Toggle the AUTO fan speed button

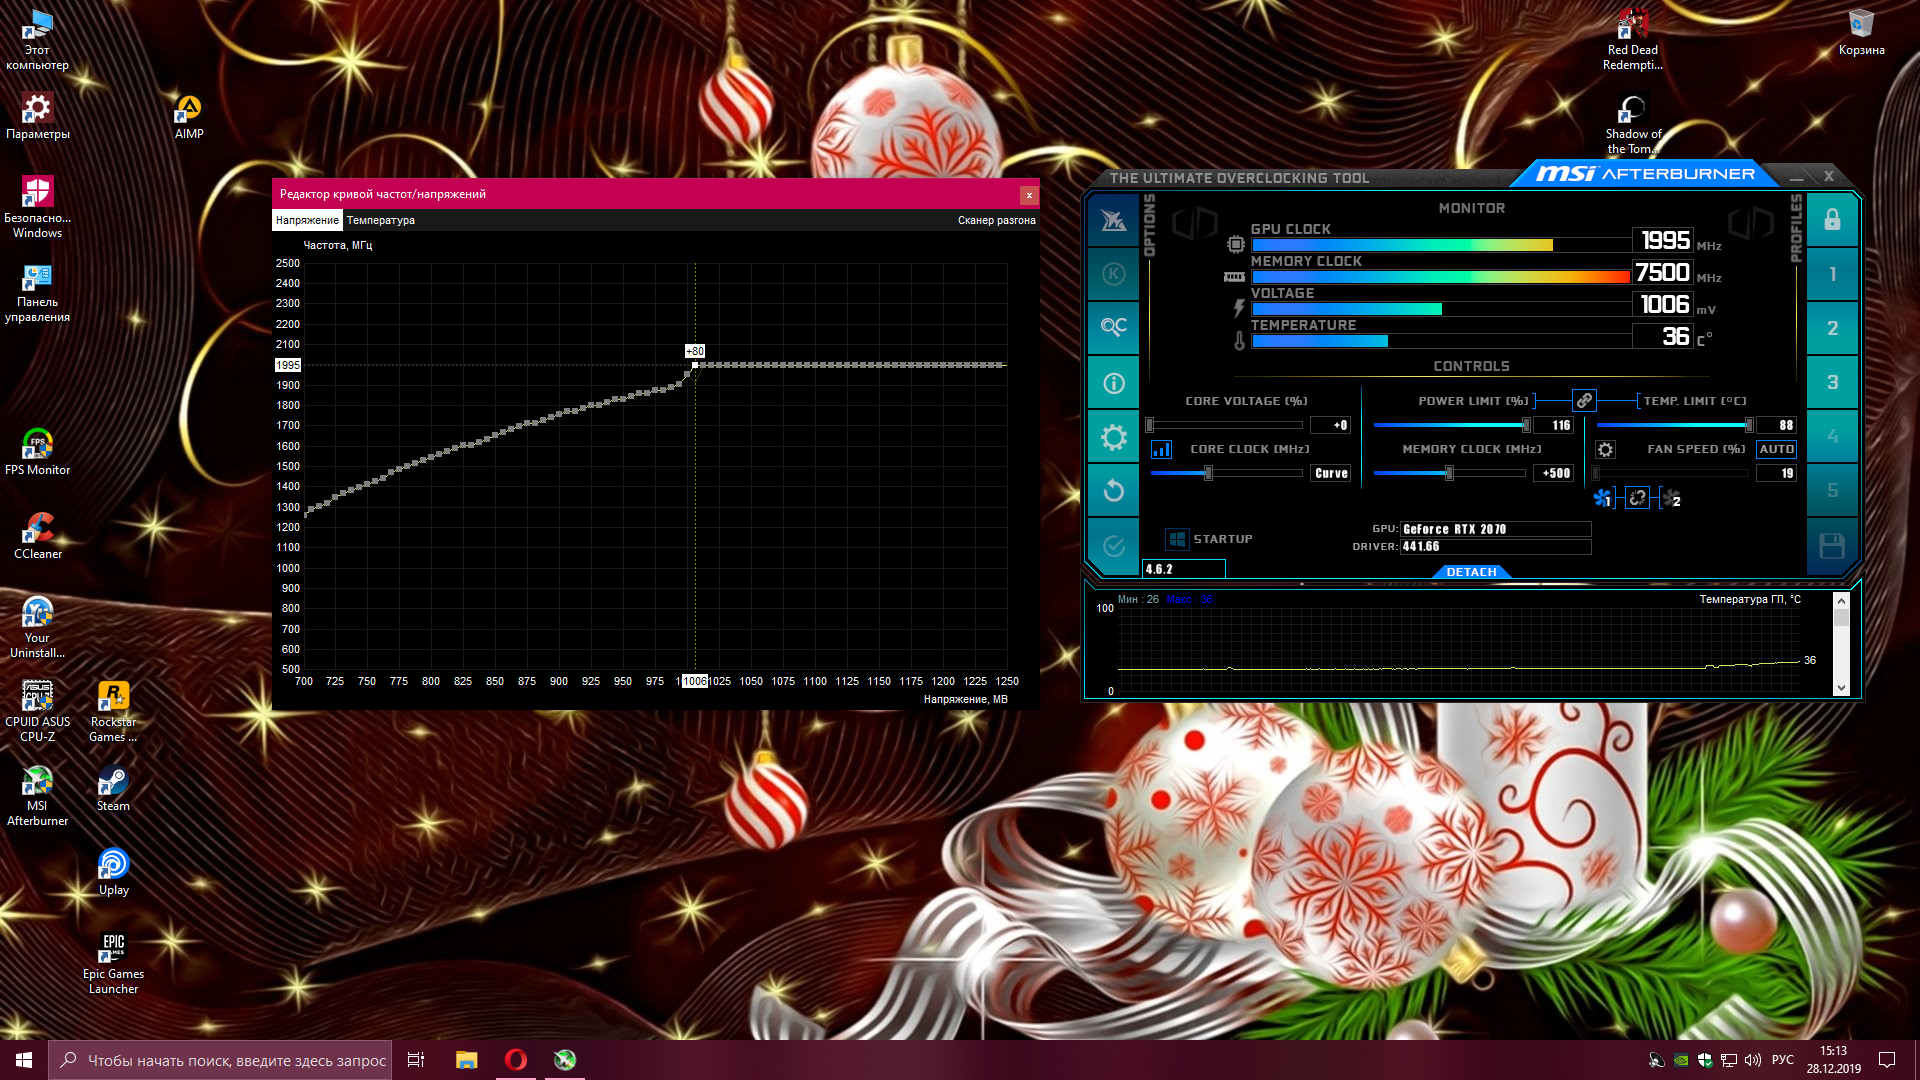1776,450
